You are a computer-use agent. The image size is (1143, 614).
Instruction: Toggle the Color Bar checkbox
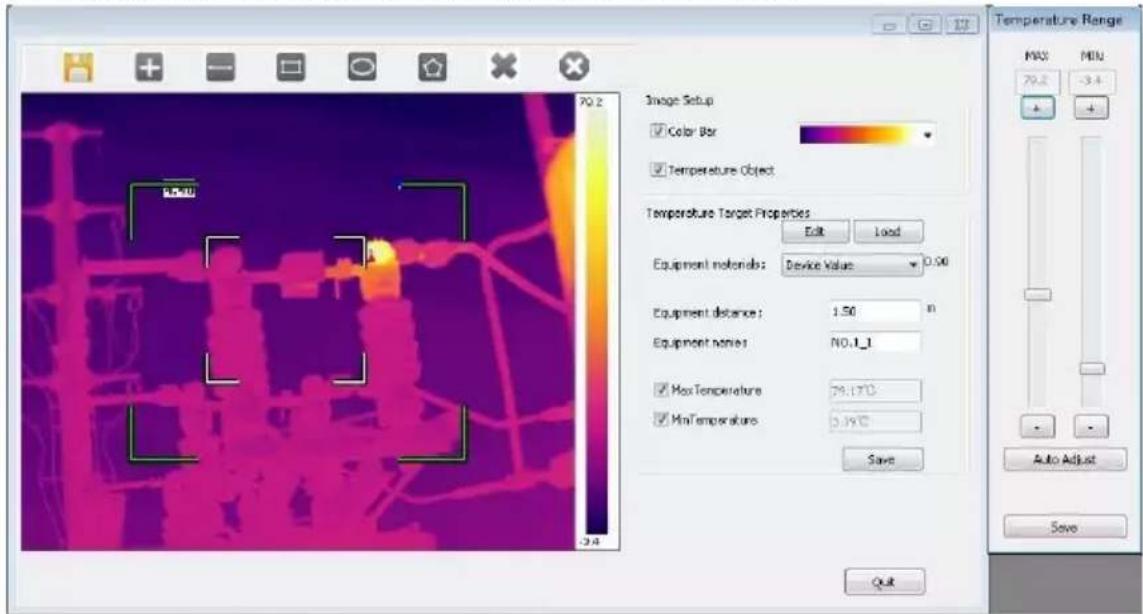658,131
